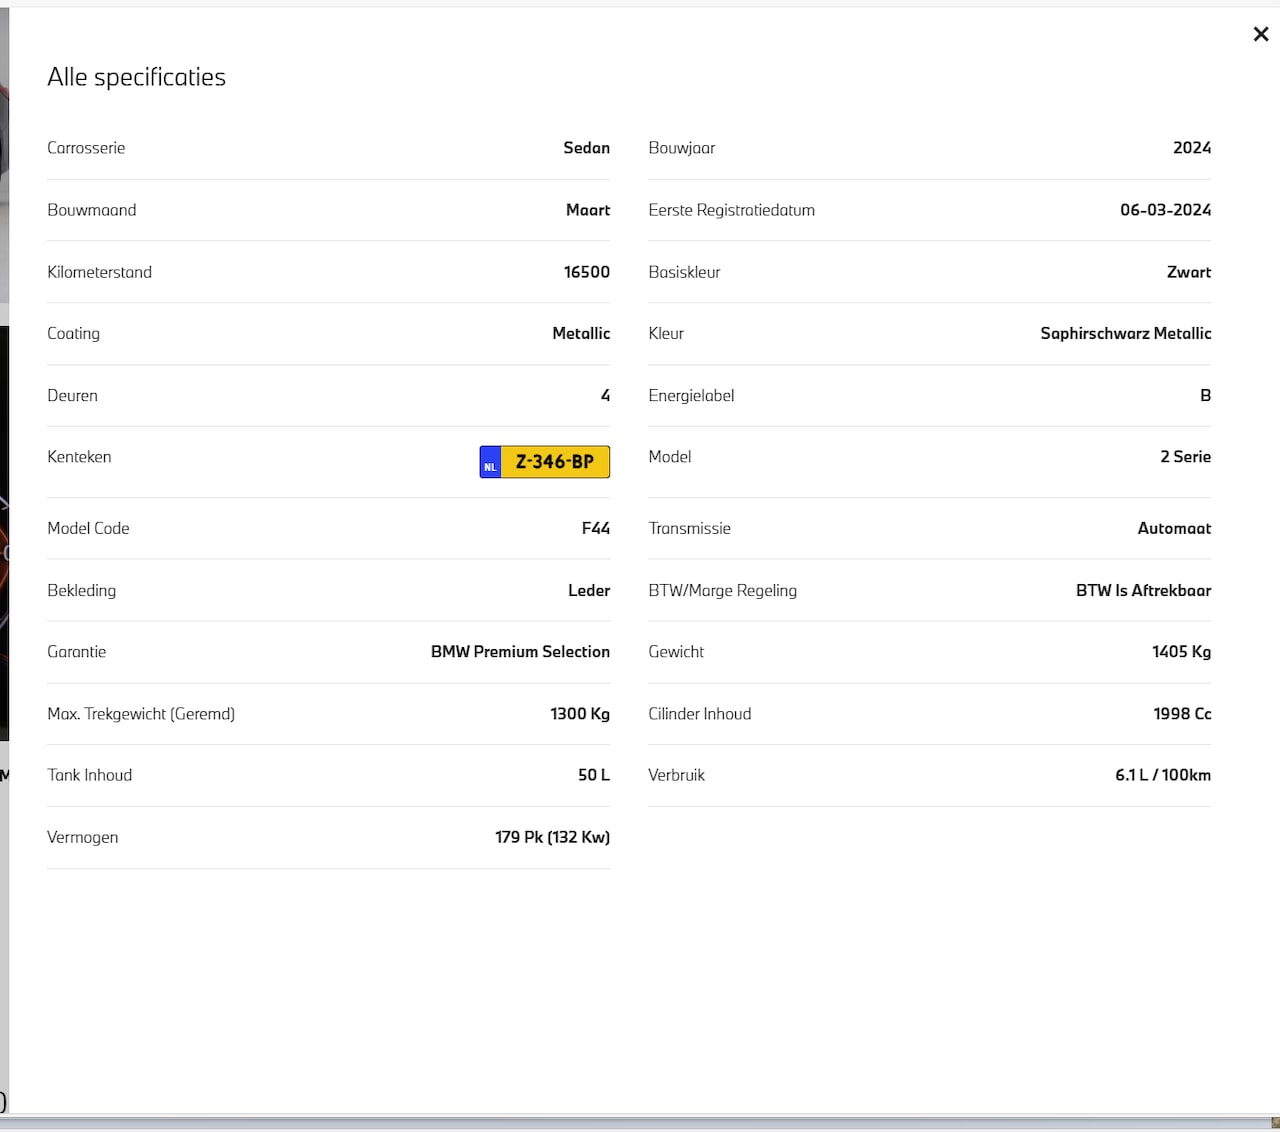Click the Transmissie value Automaat
This screenshot has height=1132, width=1280.
pyautogui.click(x=1174, y=529)
